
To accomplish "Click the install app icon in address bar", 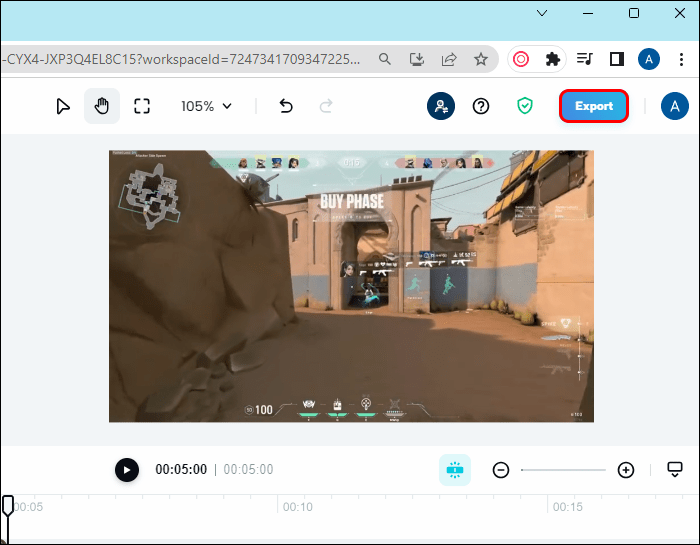I will click(x=417, y=59).
